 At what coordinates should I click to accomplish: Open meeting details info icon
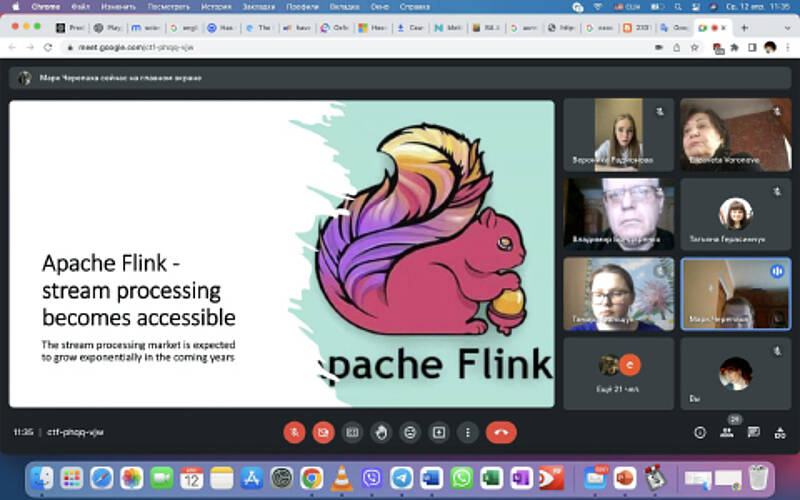[700, 433]
